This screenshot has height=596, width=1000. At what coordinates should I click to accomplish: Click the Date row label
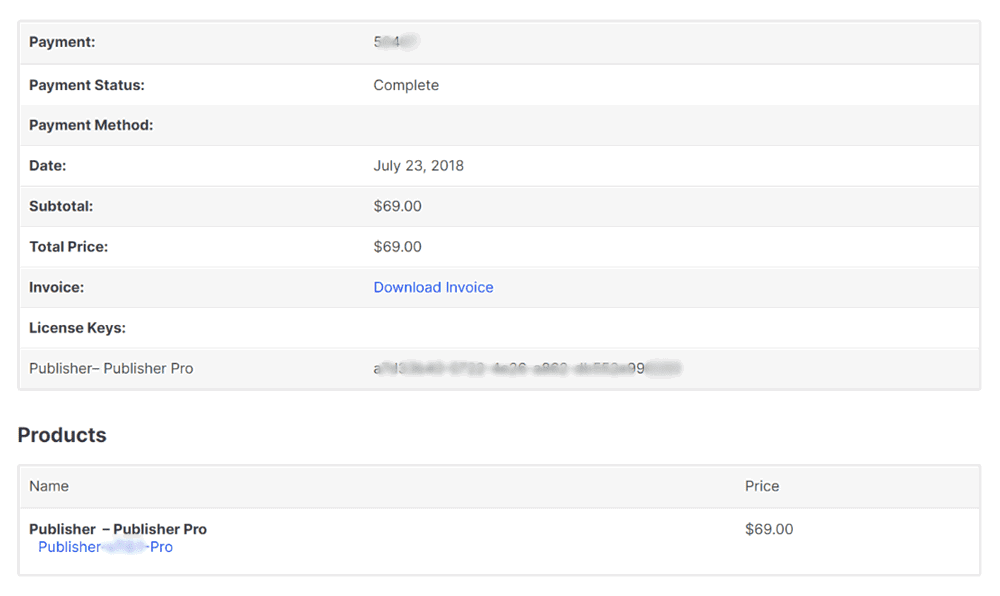(x=47, y=166)
